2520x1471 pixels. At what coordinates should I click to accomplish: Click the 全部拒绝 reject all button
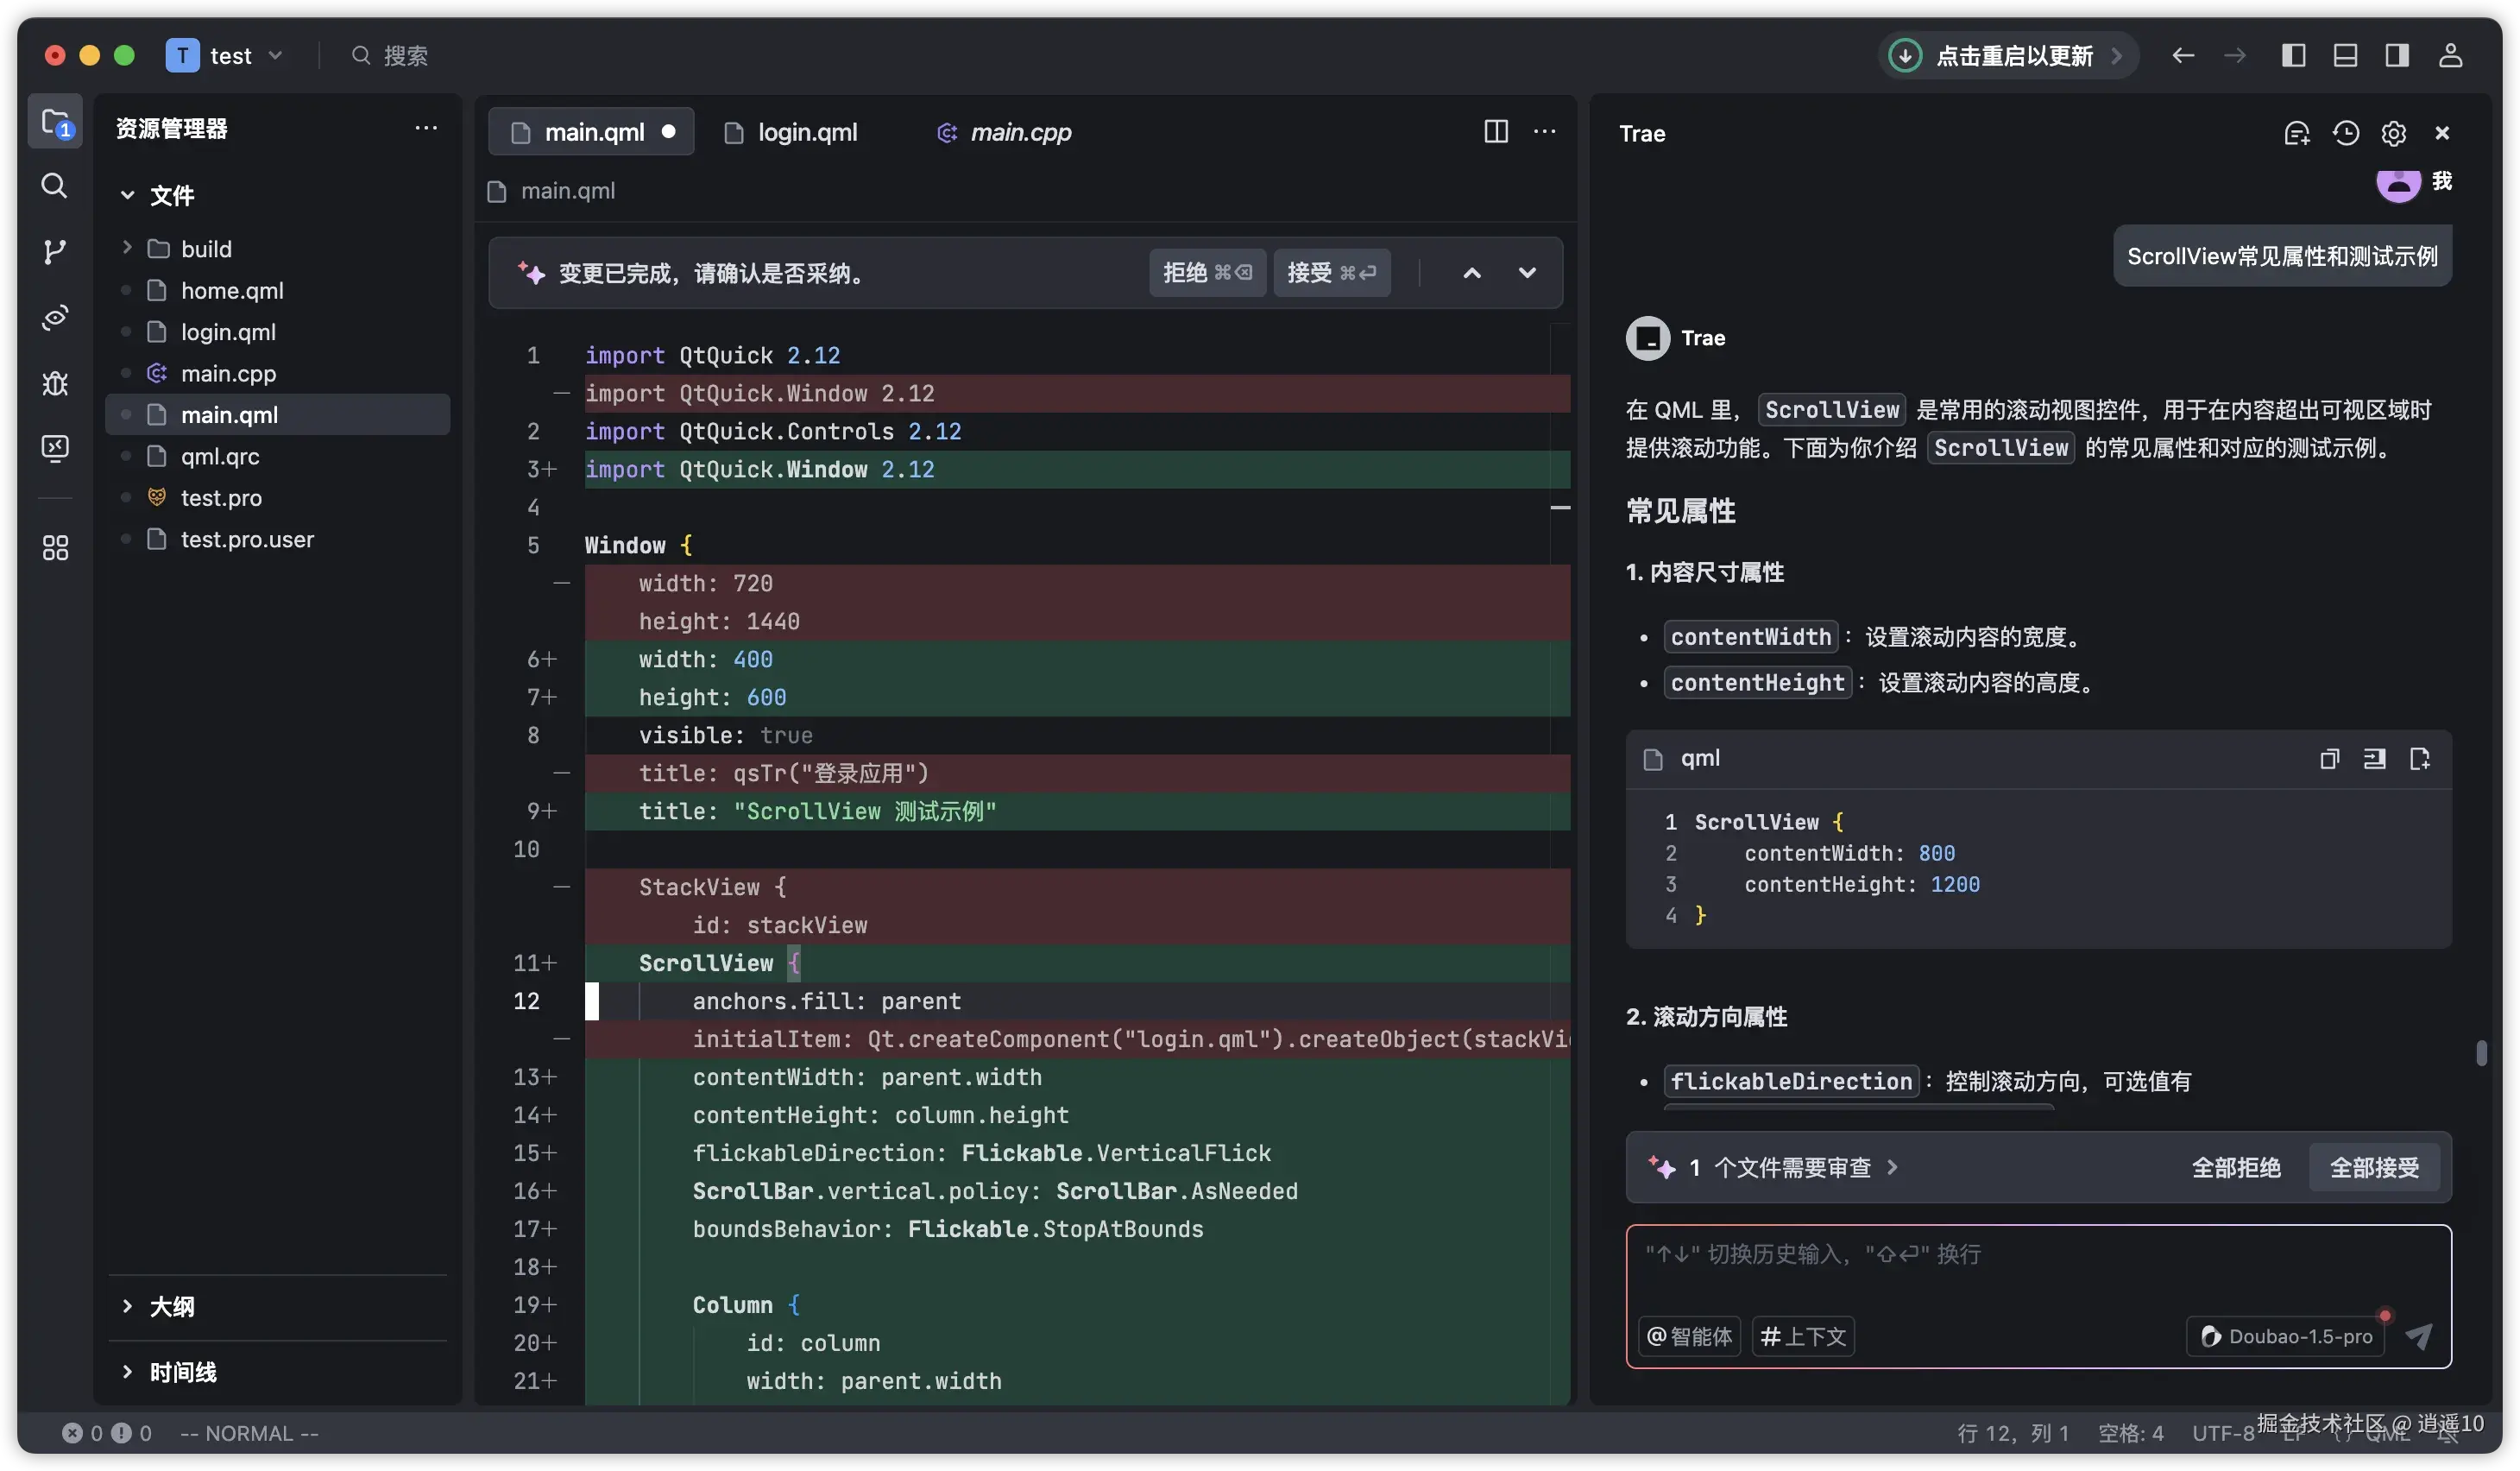[x=2235, y=1167]
